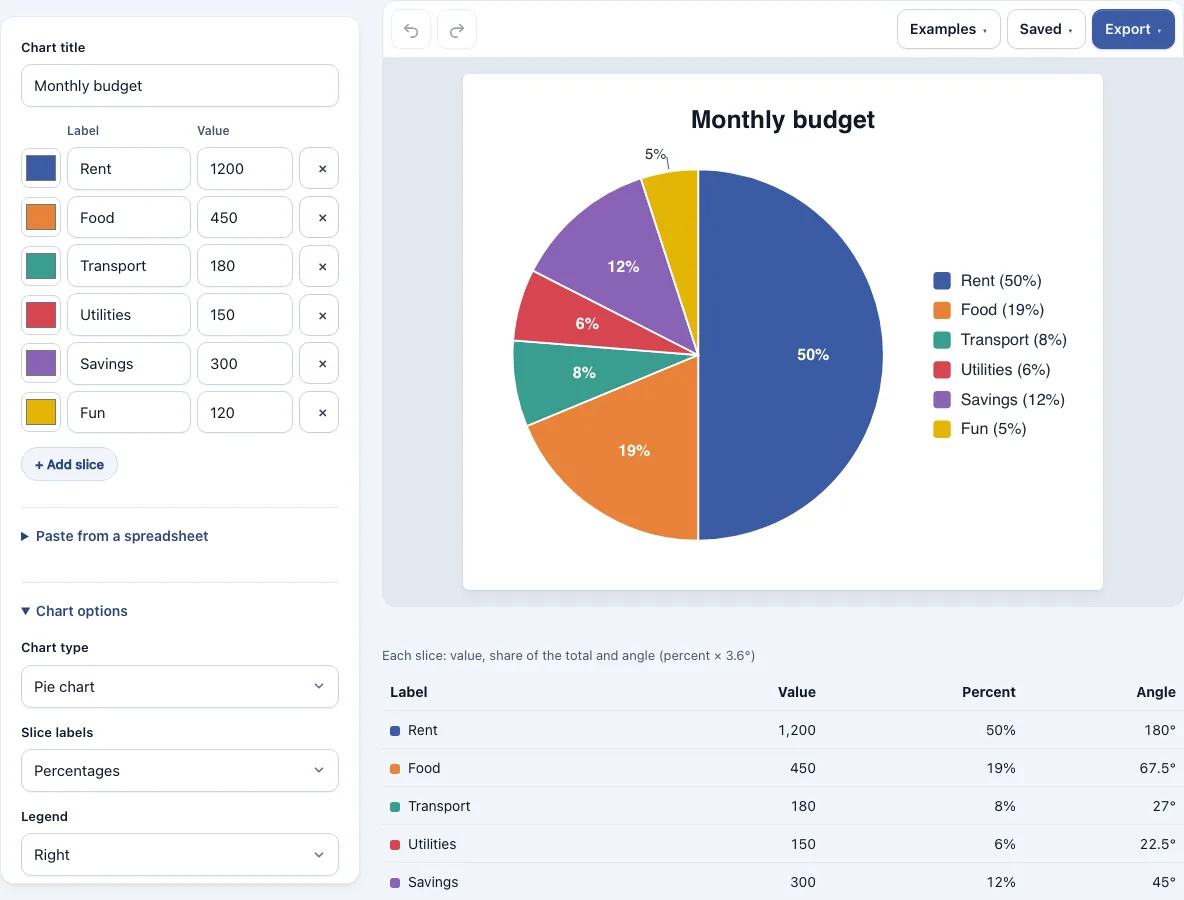The image size is (1184, 900).
Task: Edit the Transport label field
Action: pos(128,266)
